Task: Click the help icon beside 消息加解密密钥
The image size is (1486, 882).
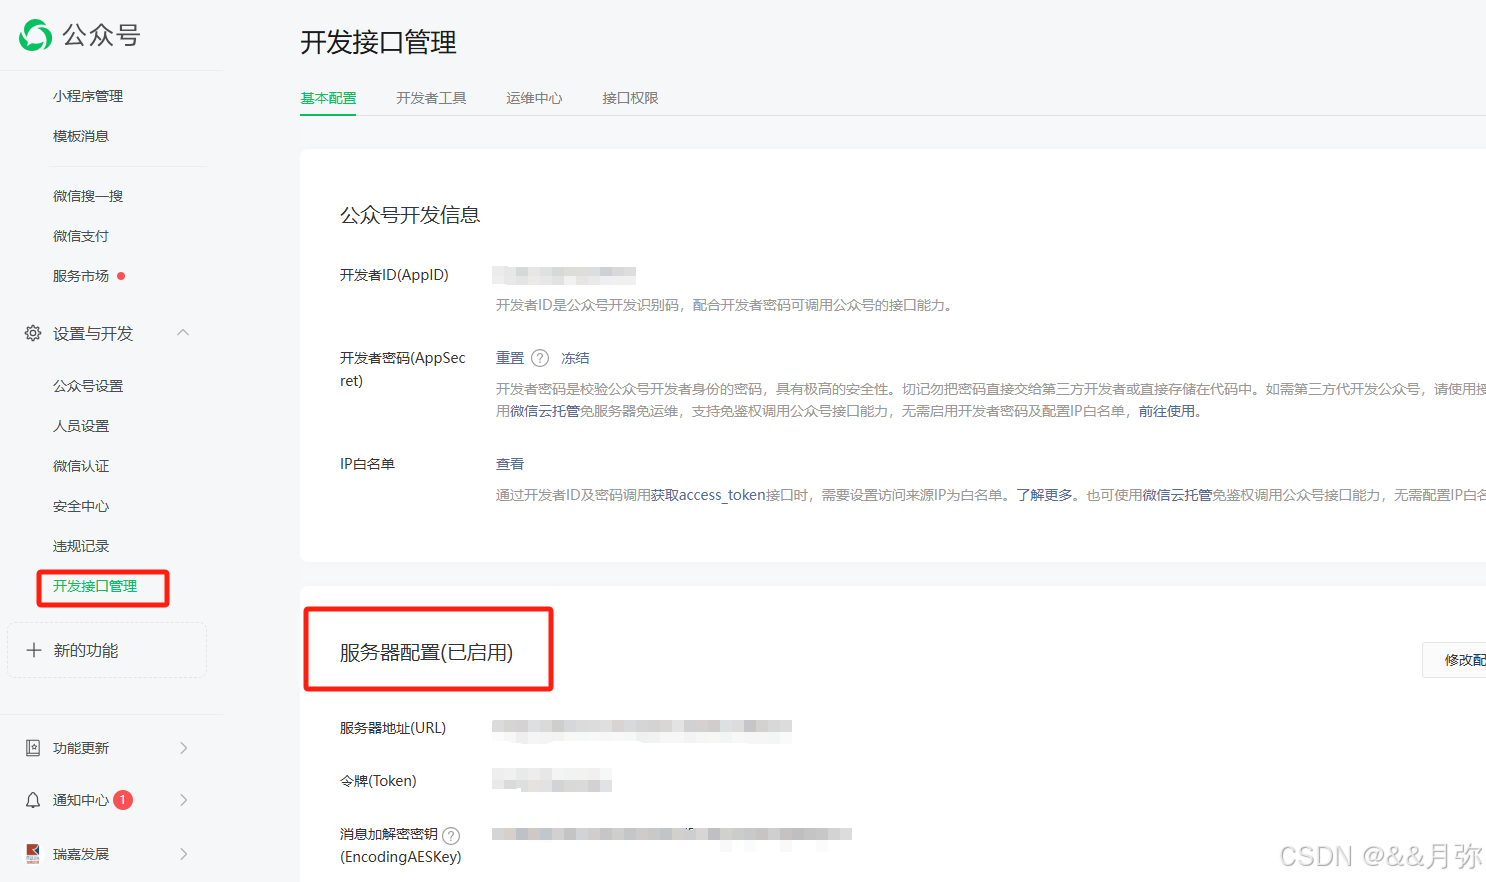Action: 451,835
